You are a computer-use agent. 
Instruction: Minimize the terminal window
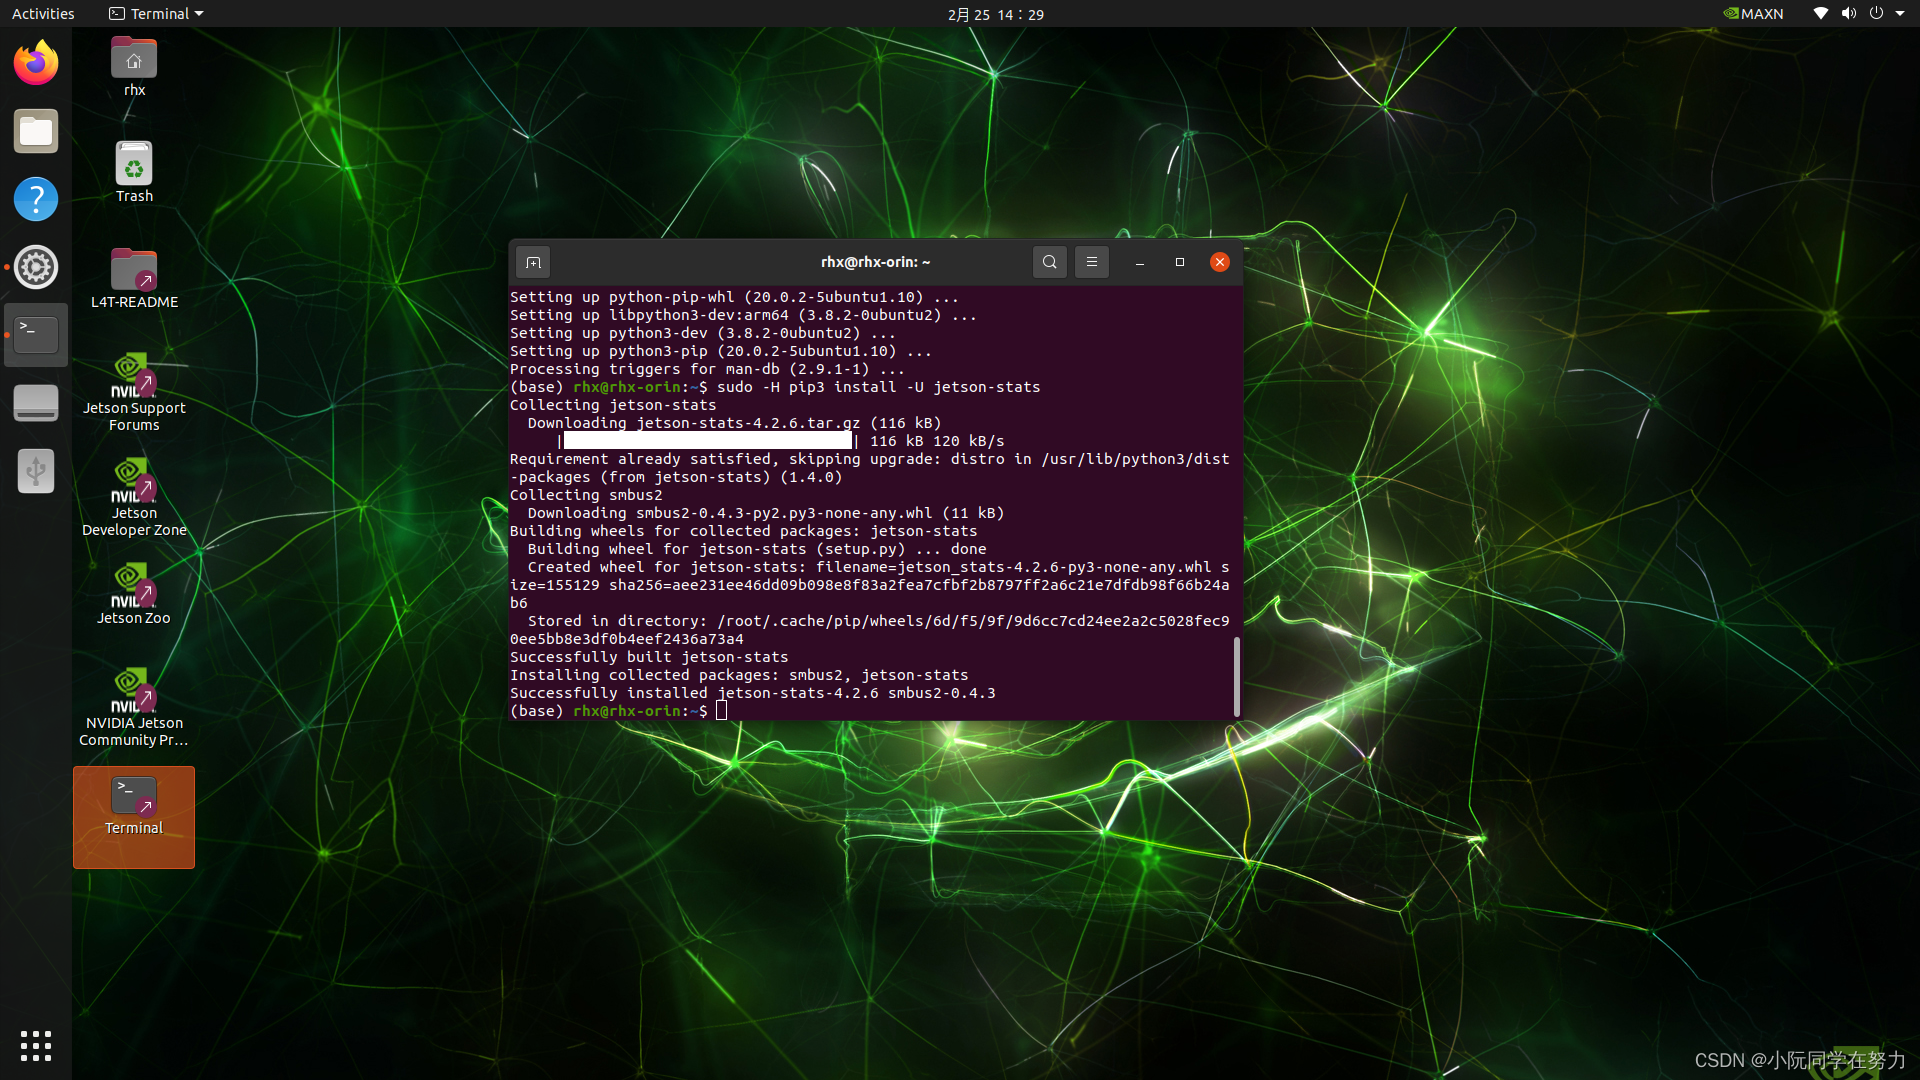[x=1139, y=262]
